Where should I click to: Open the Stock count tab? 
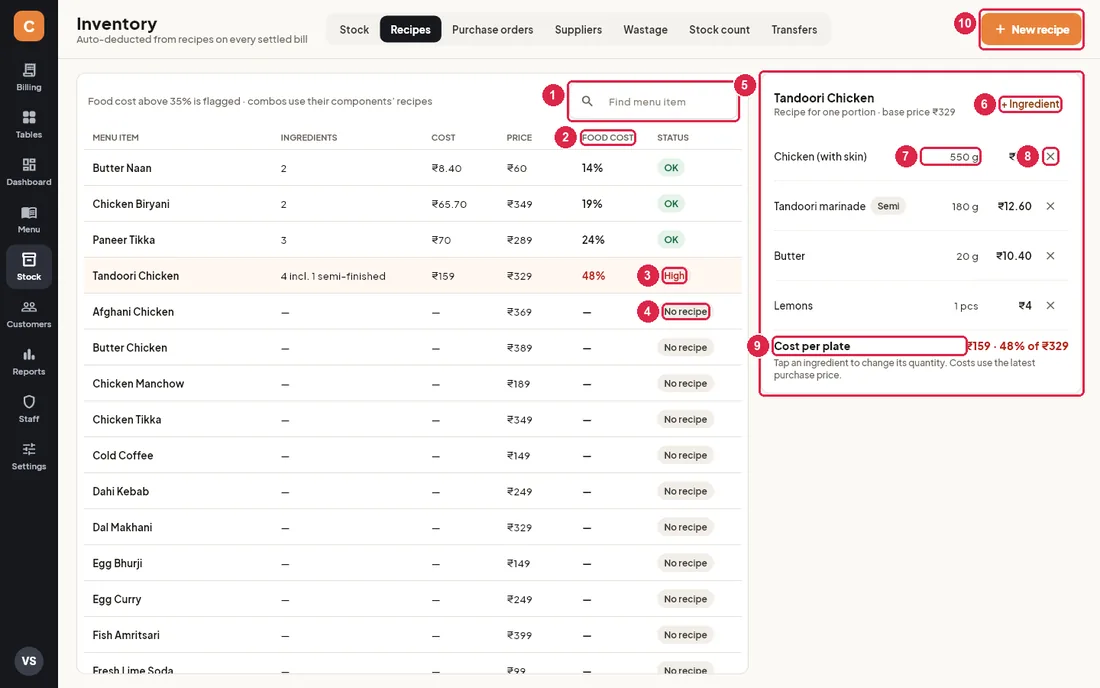click(x=719, y=29)
